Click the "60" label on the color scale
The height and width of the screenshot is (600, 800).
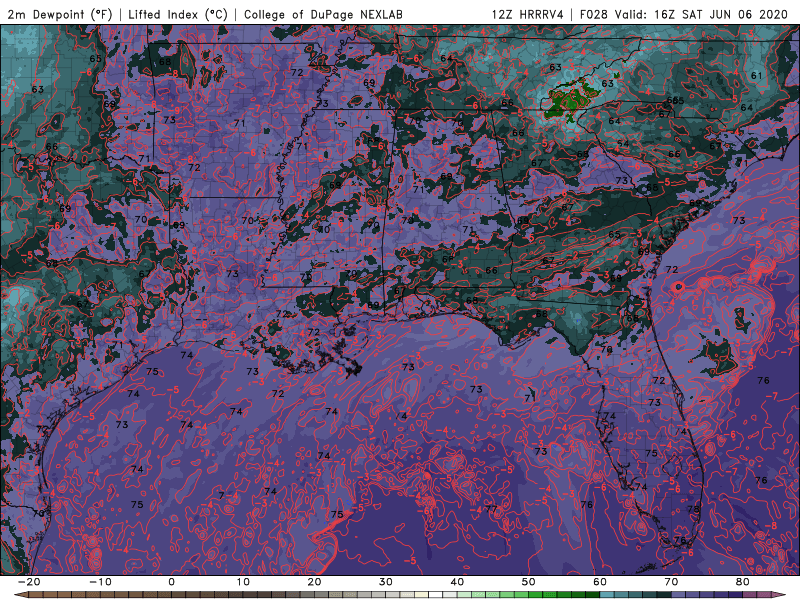click(600, 582)
